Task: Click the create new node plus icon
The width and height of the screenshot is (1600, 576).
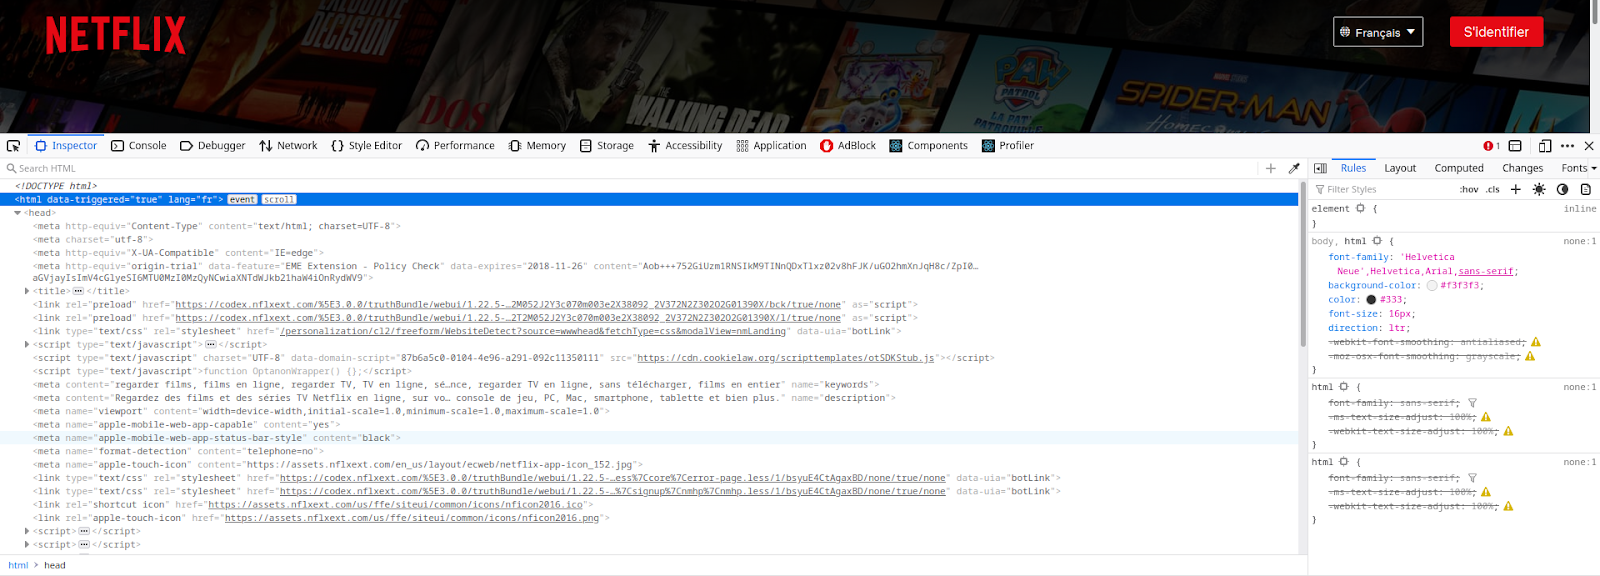Action: click(x=1271, y=169)
